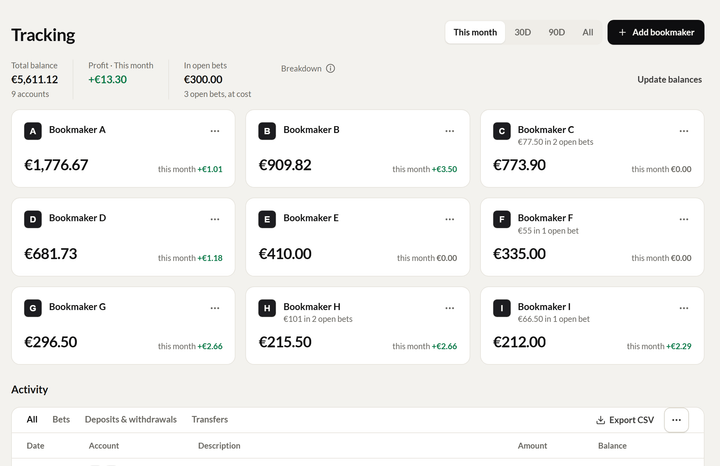
Task: Click the €773.90 balance amount
Action: click(519, 165)
